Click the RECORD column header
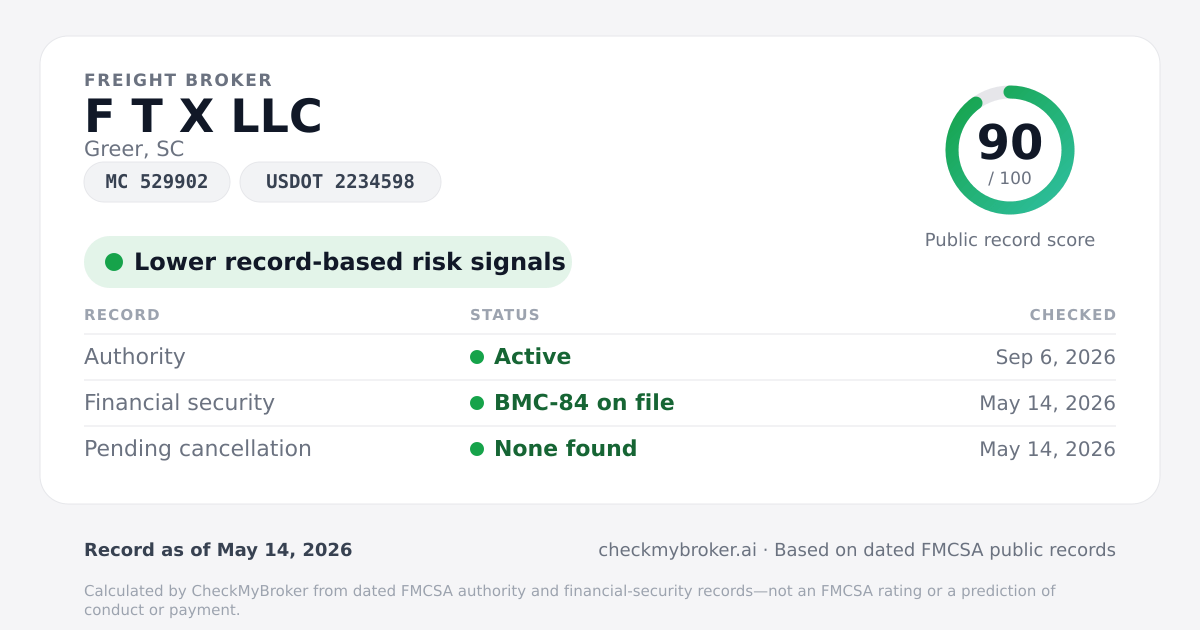The image size is (1200, 630). (x=122, y=315)
